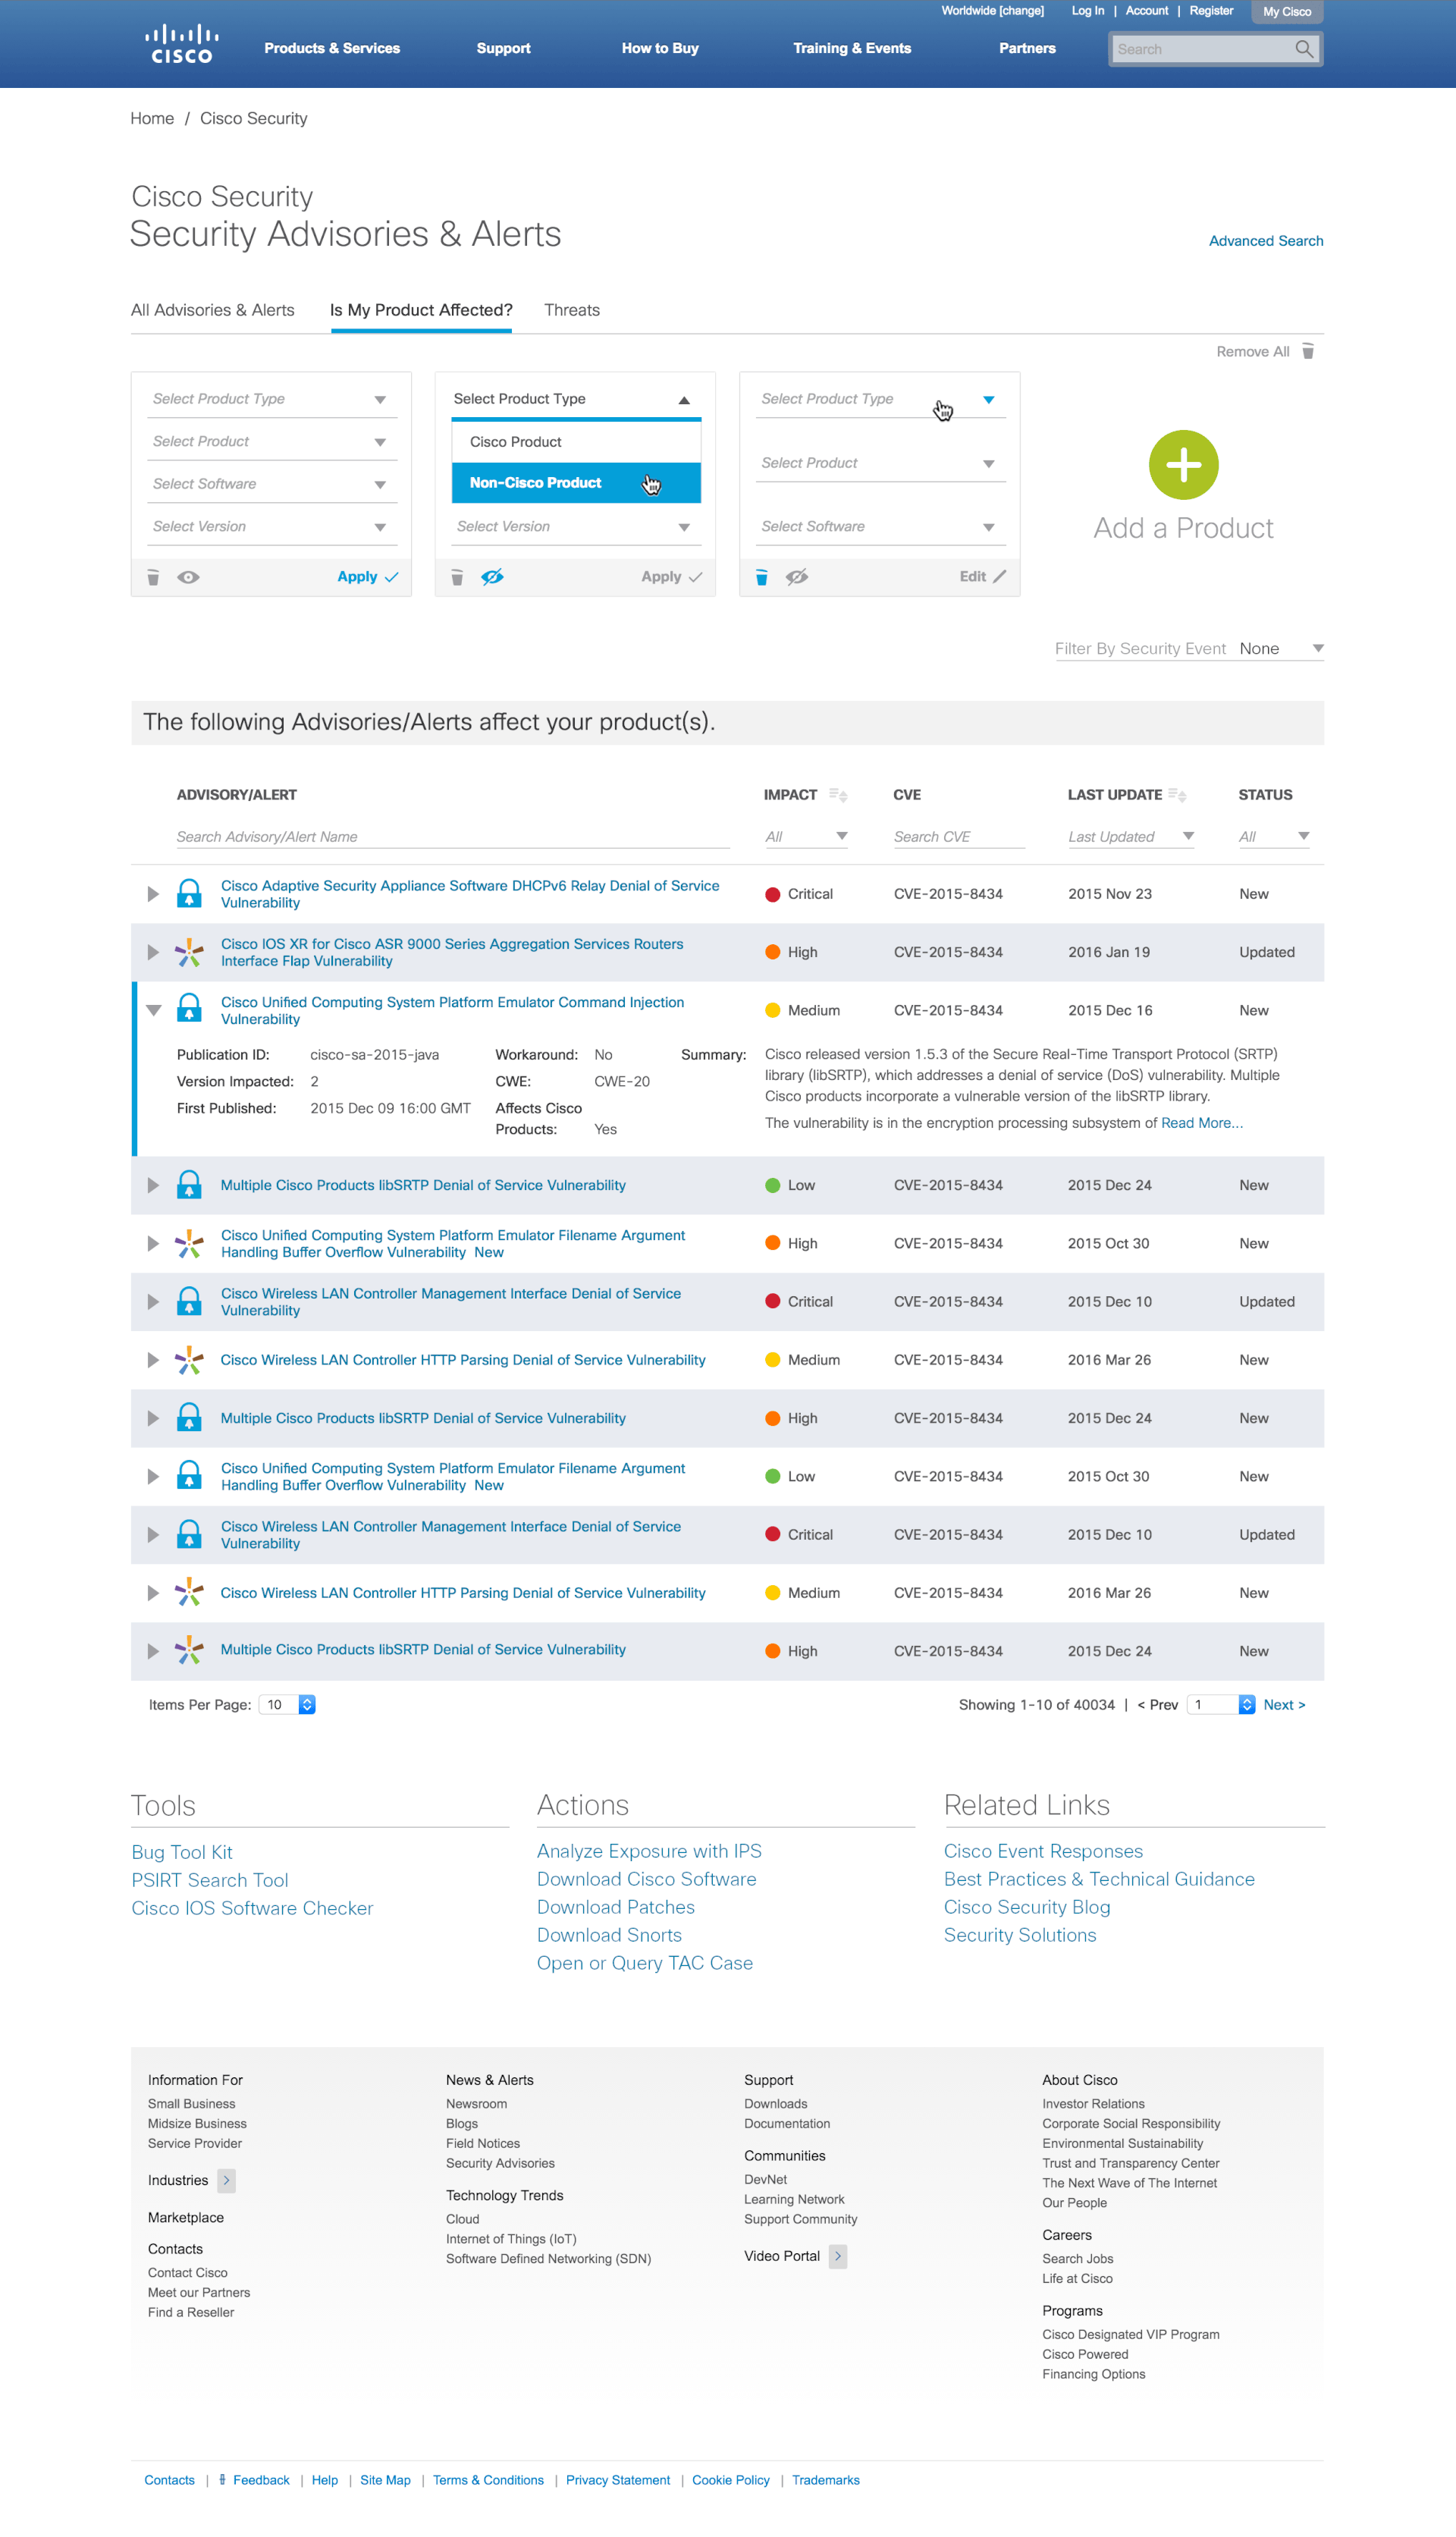Screen dimensions: 1456x2537
Task: Open the Impact All filter dropdown
Action: click(806, 837)
